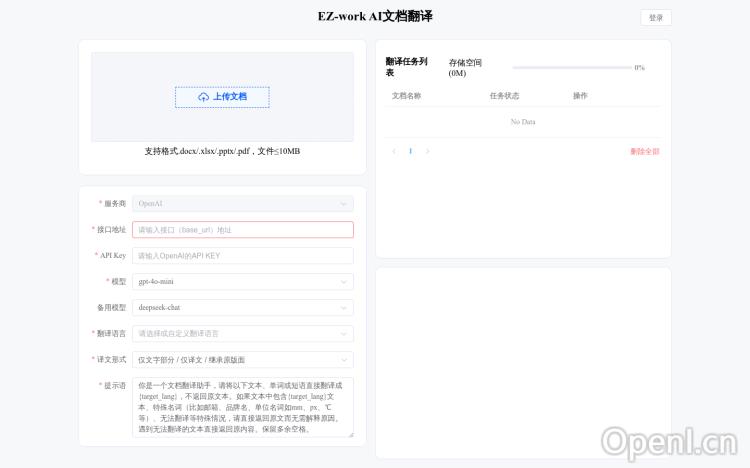The image size is (750, 468).
Task: Click the next page arrow in pagination
Action: click(428, 151)
